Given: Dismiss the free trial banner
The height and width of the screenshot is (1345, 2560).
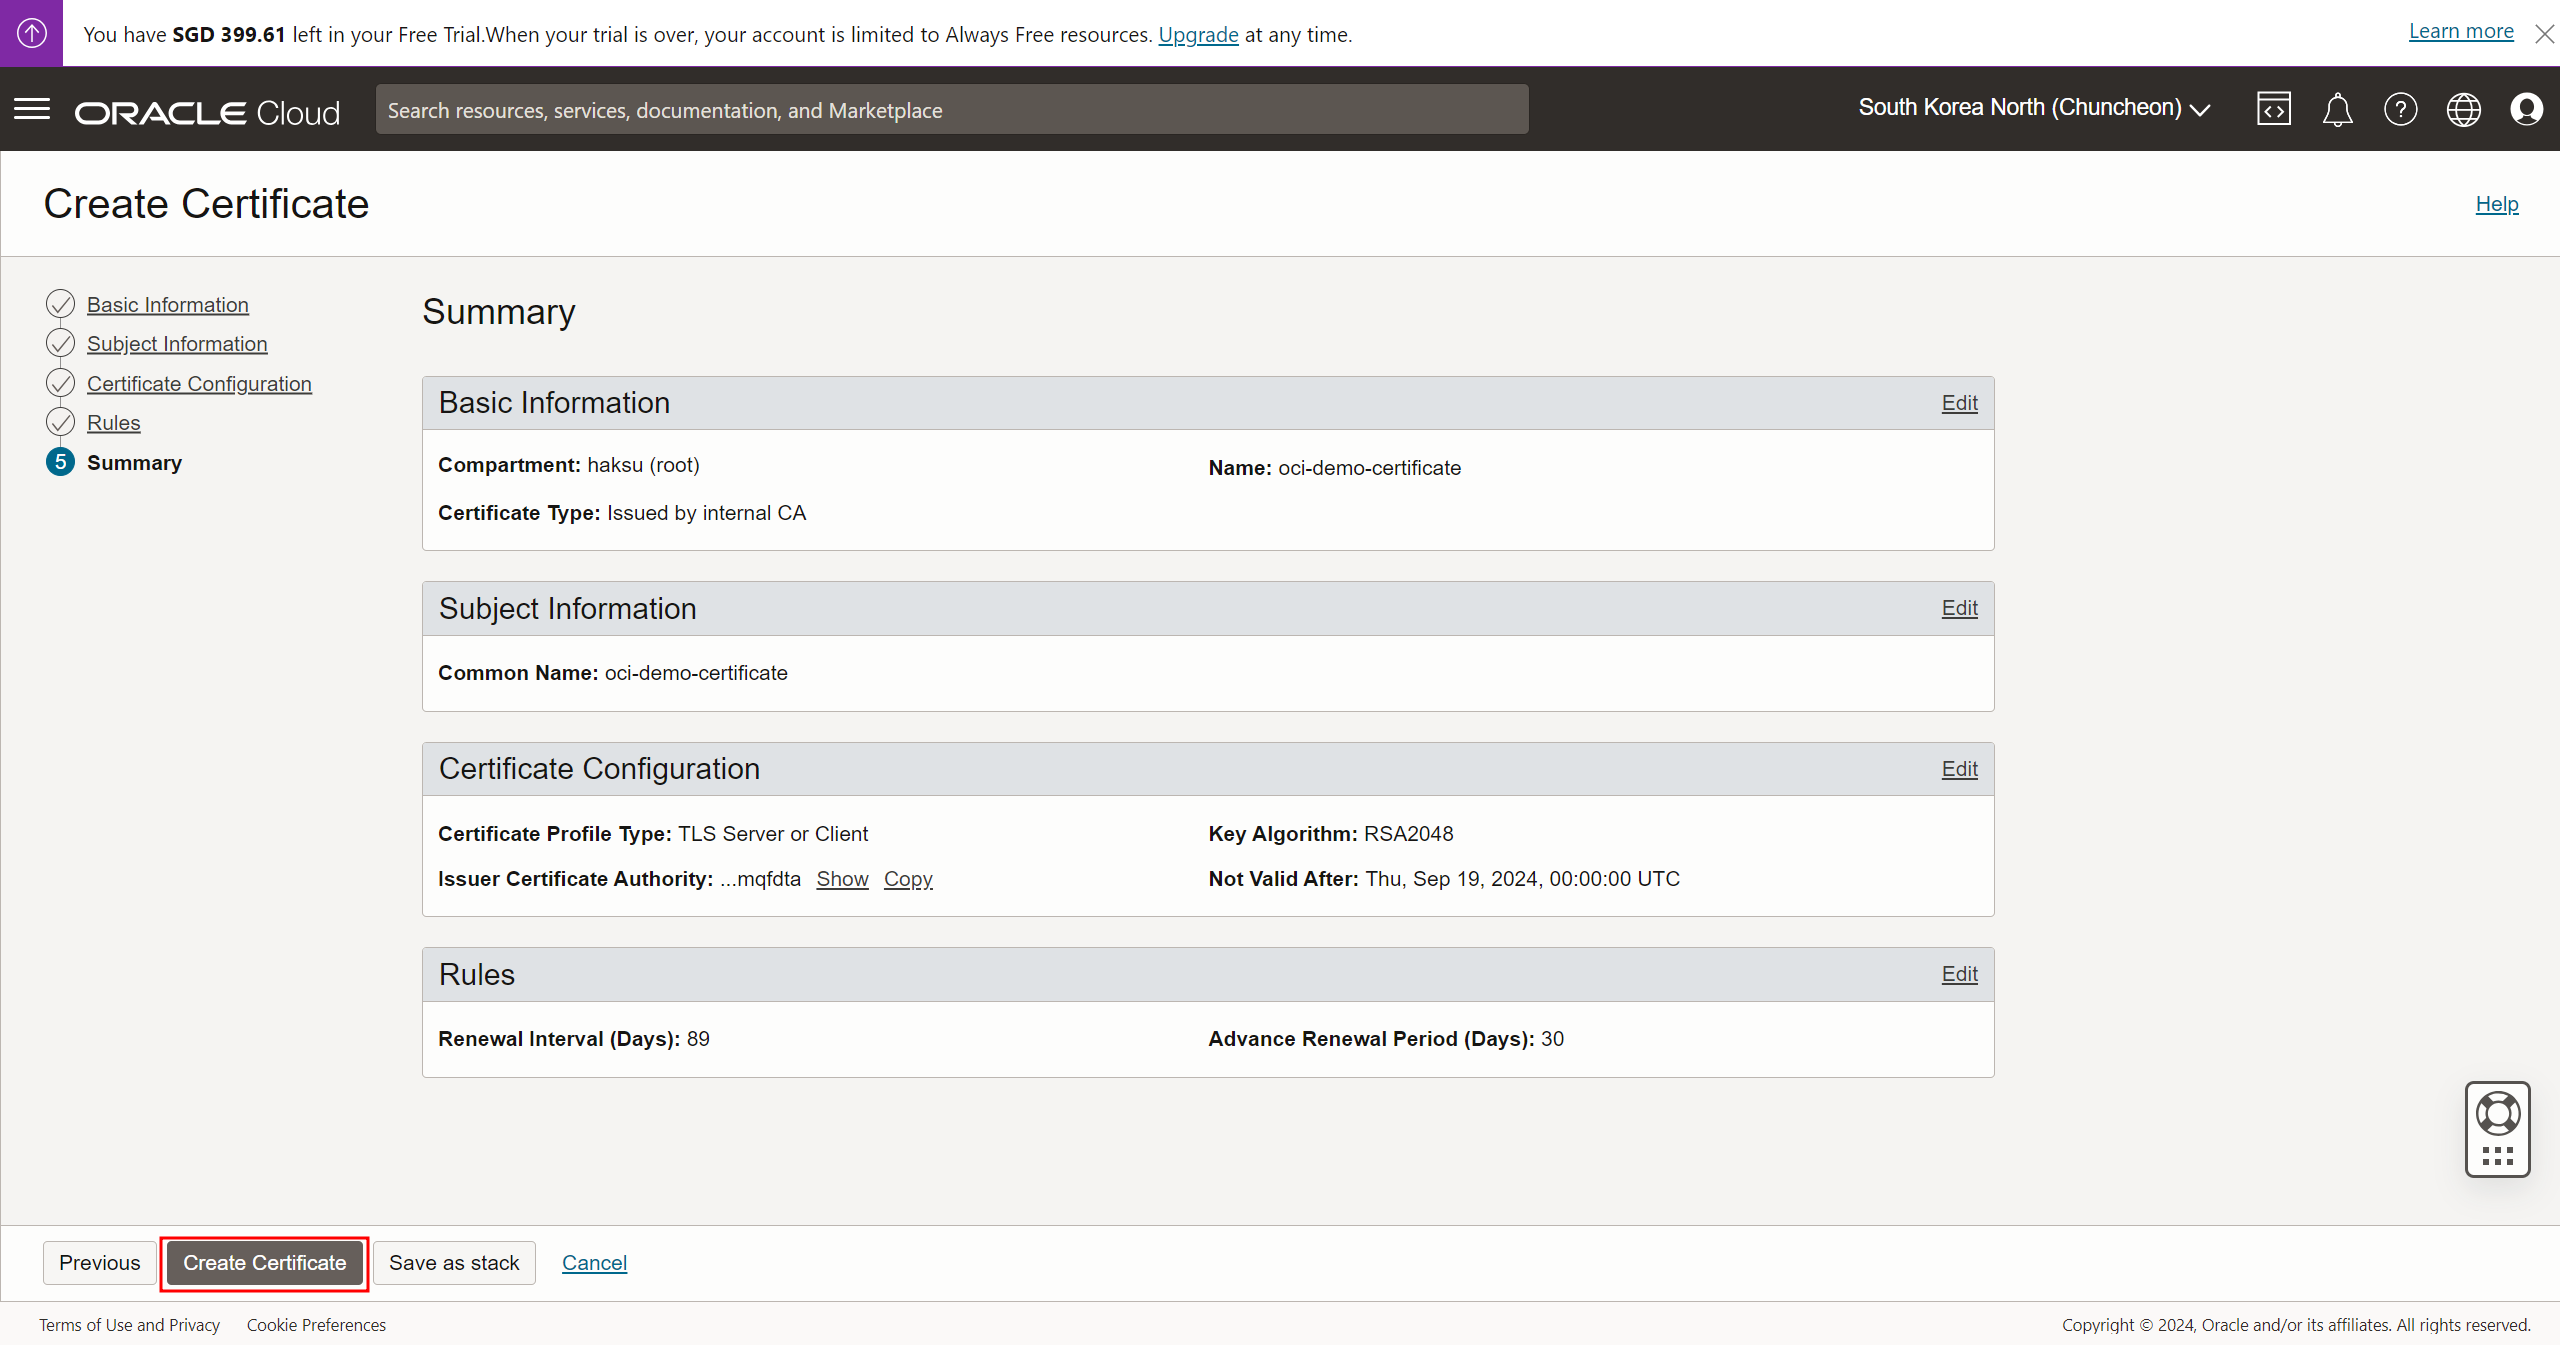Looking at the screenshot, I should click(2544, 34).
